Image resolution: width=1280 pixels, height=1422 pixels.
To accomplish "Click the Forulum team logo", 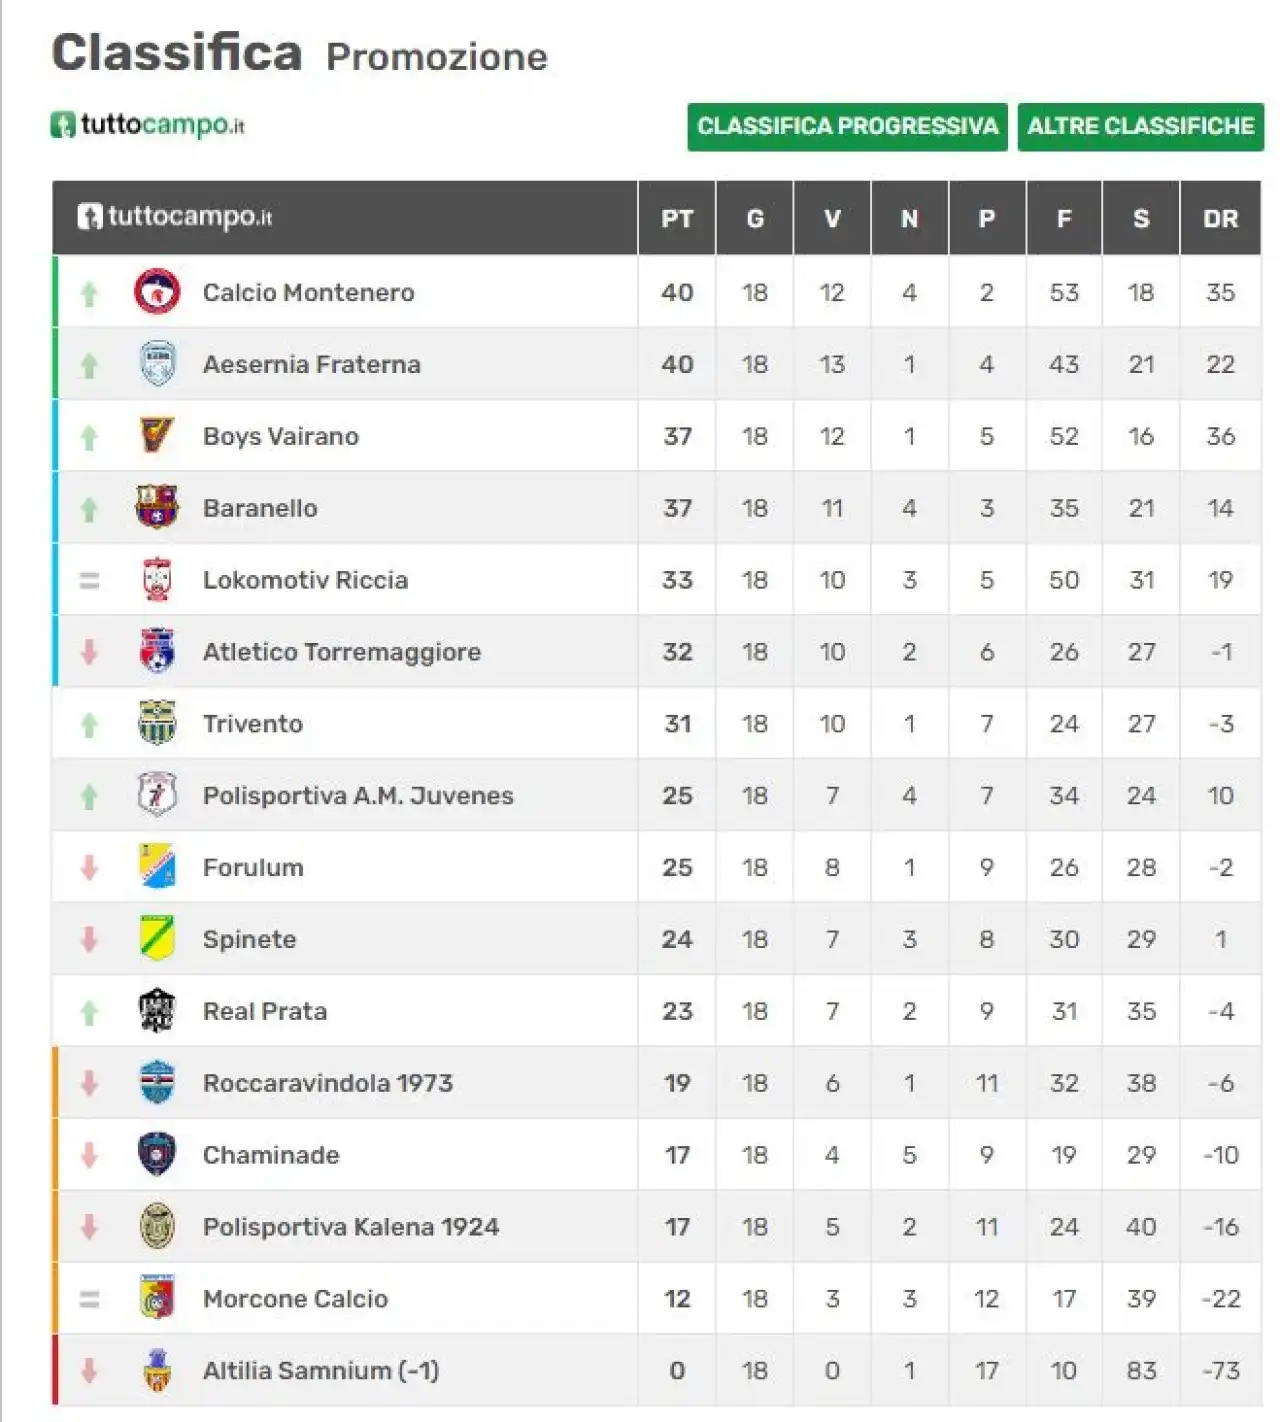I will (x=157, y=867).
